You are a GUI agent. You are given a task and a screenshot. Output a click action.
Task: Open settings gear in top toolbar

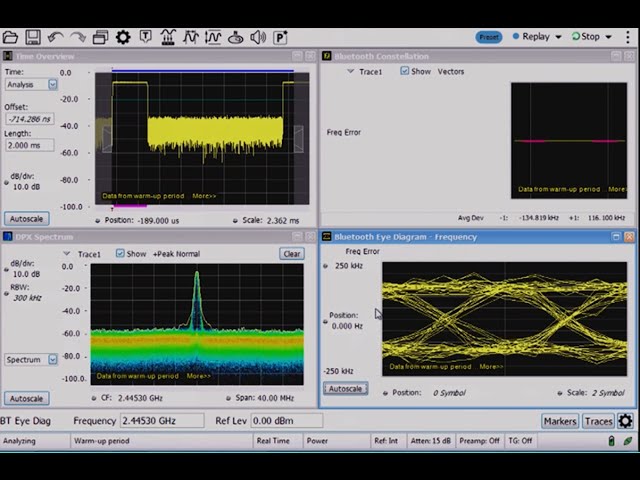tap(123, 37)
